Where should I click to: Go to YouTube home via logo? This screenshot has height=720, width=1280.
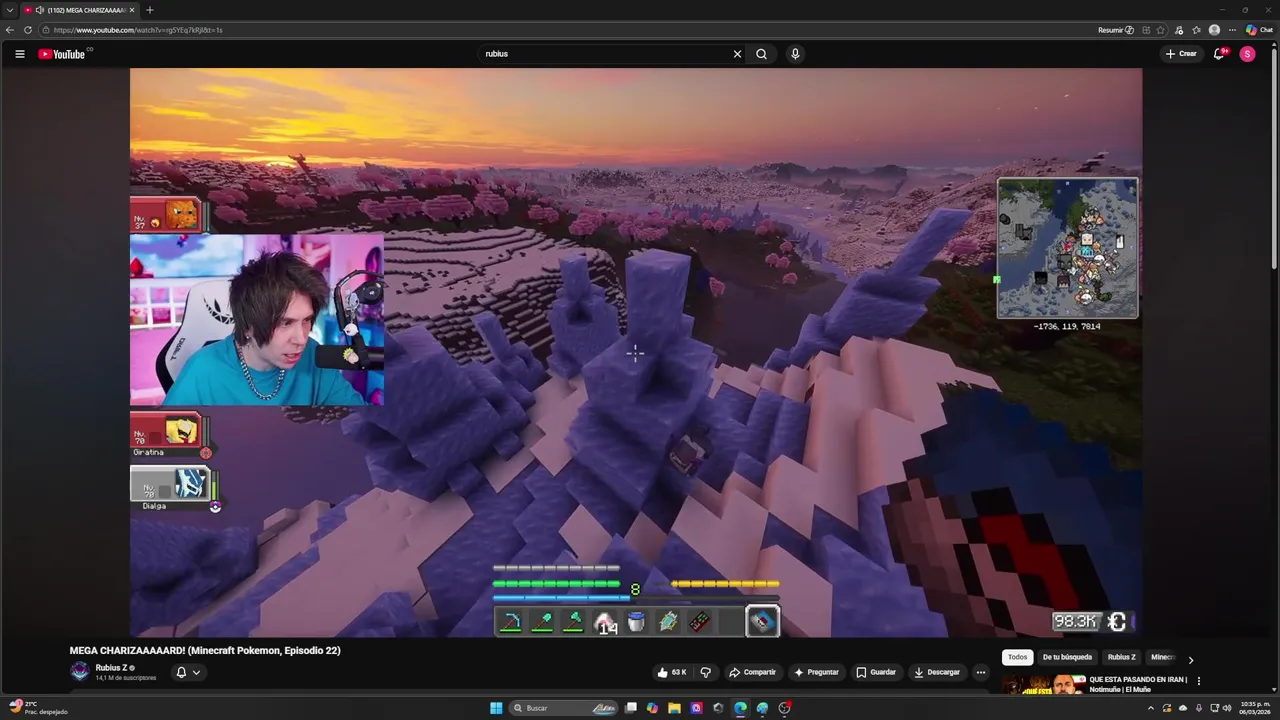pyautogui.click(x=62, y=54)
